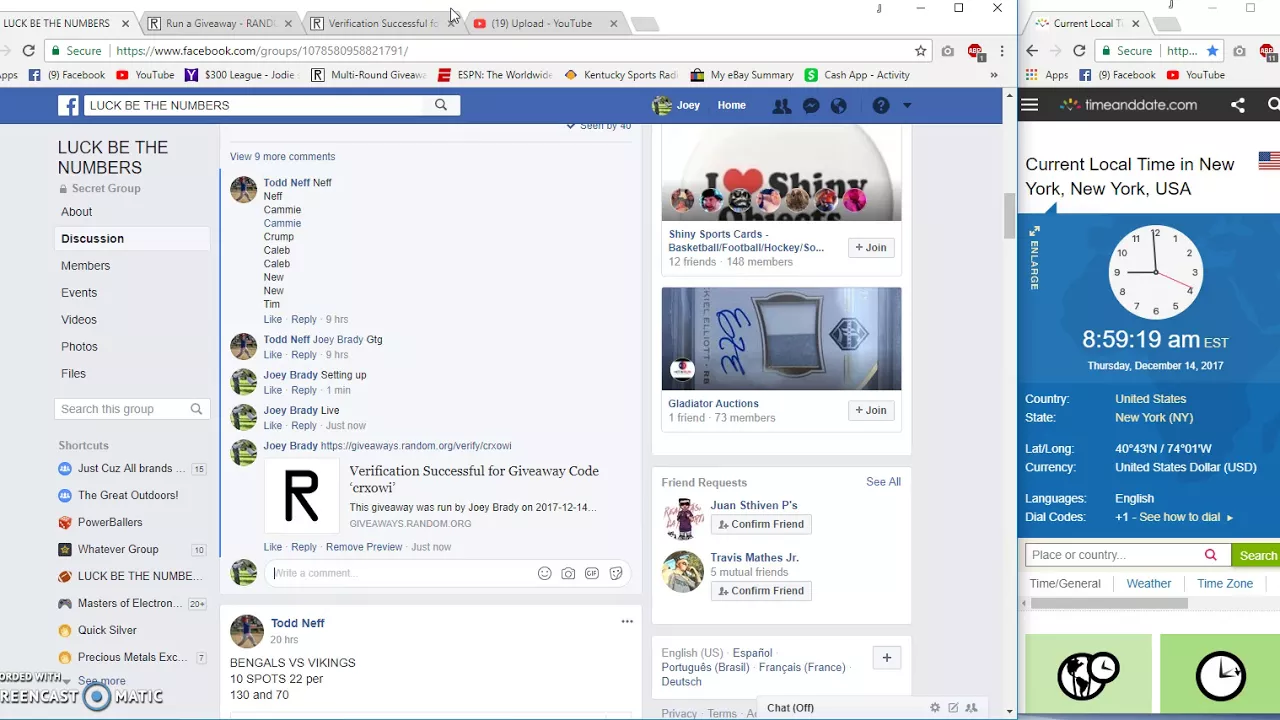Start new message from chat bar
The image size is (1280, 720).
(953, 707)
